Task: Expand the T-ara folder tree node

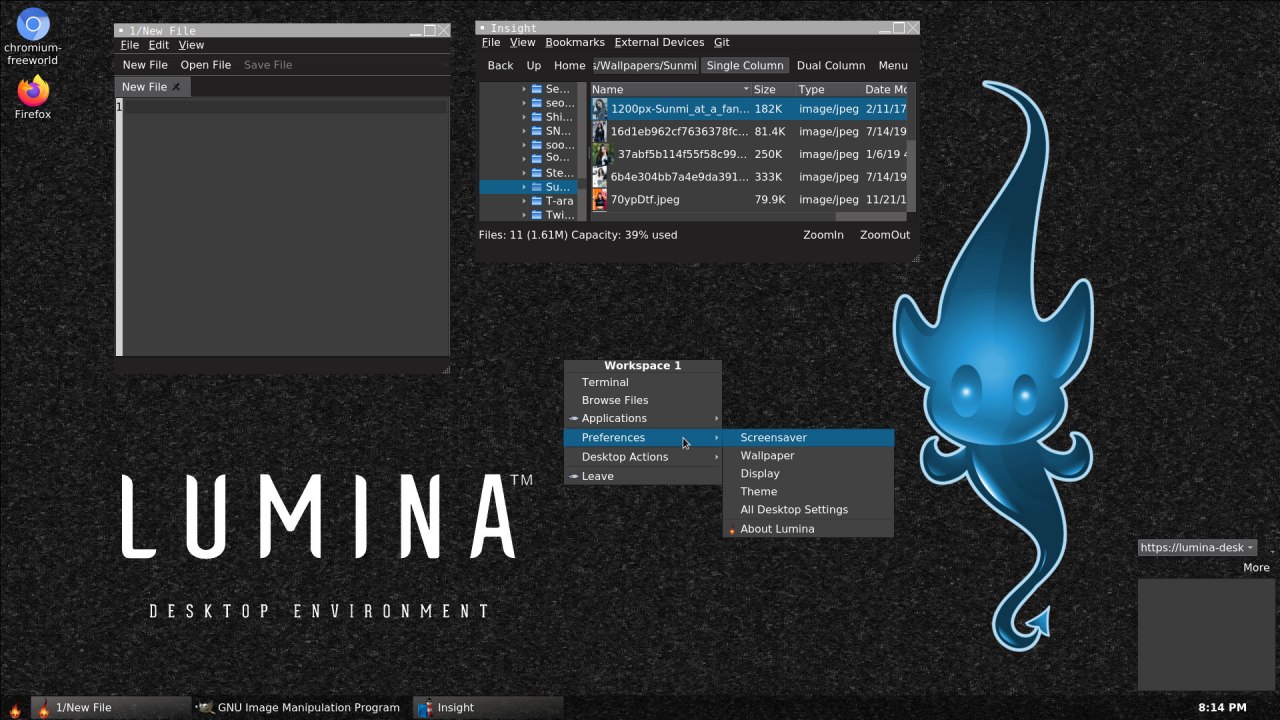Action: [x=524, y=201]
